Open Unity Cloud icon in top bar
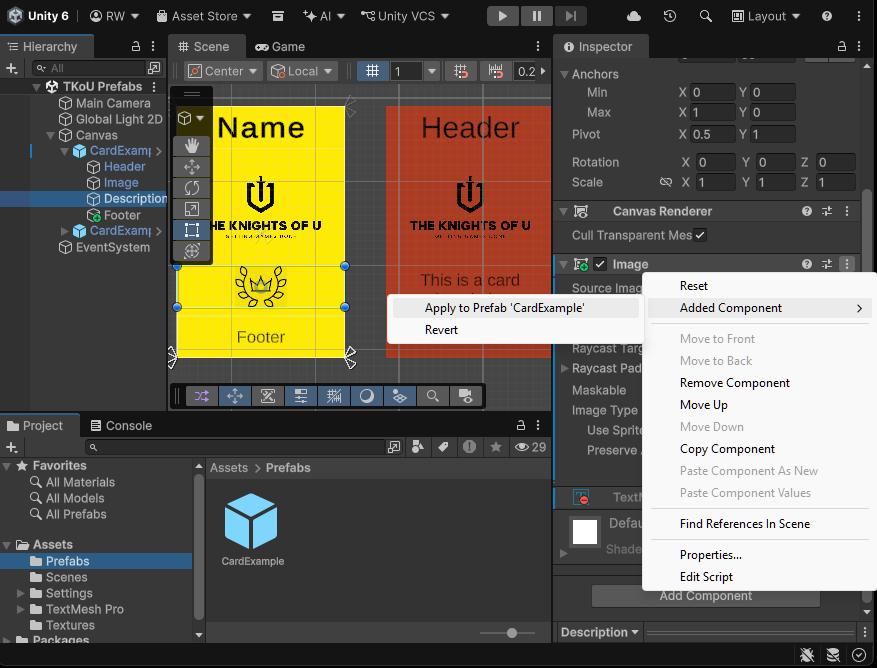Viewport: 877px width, 668px height. point(634,16)
